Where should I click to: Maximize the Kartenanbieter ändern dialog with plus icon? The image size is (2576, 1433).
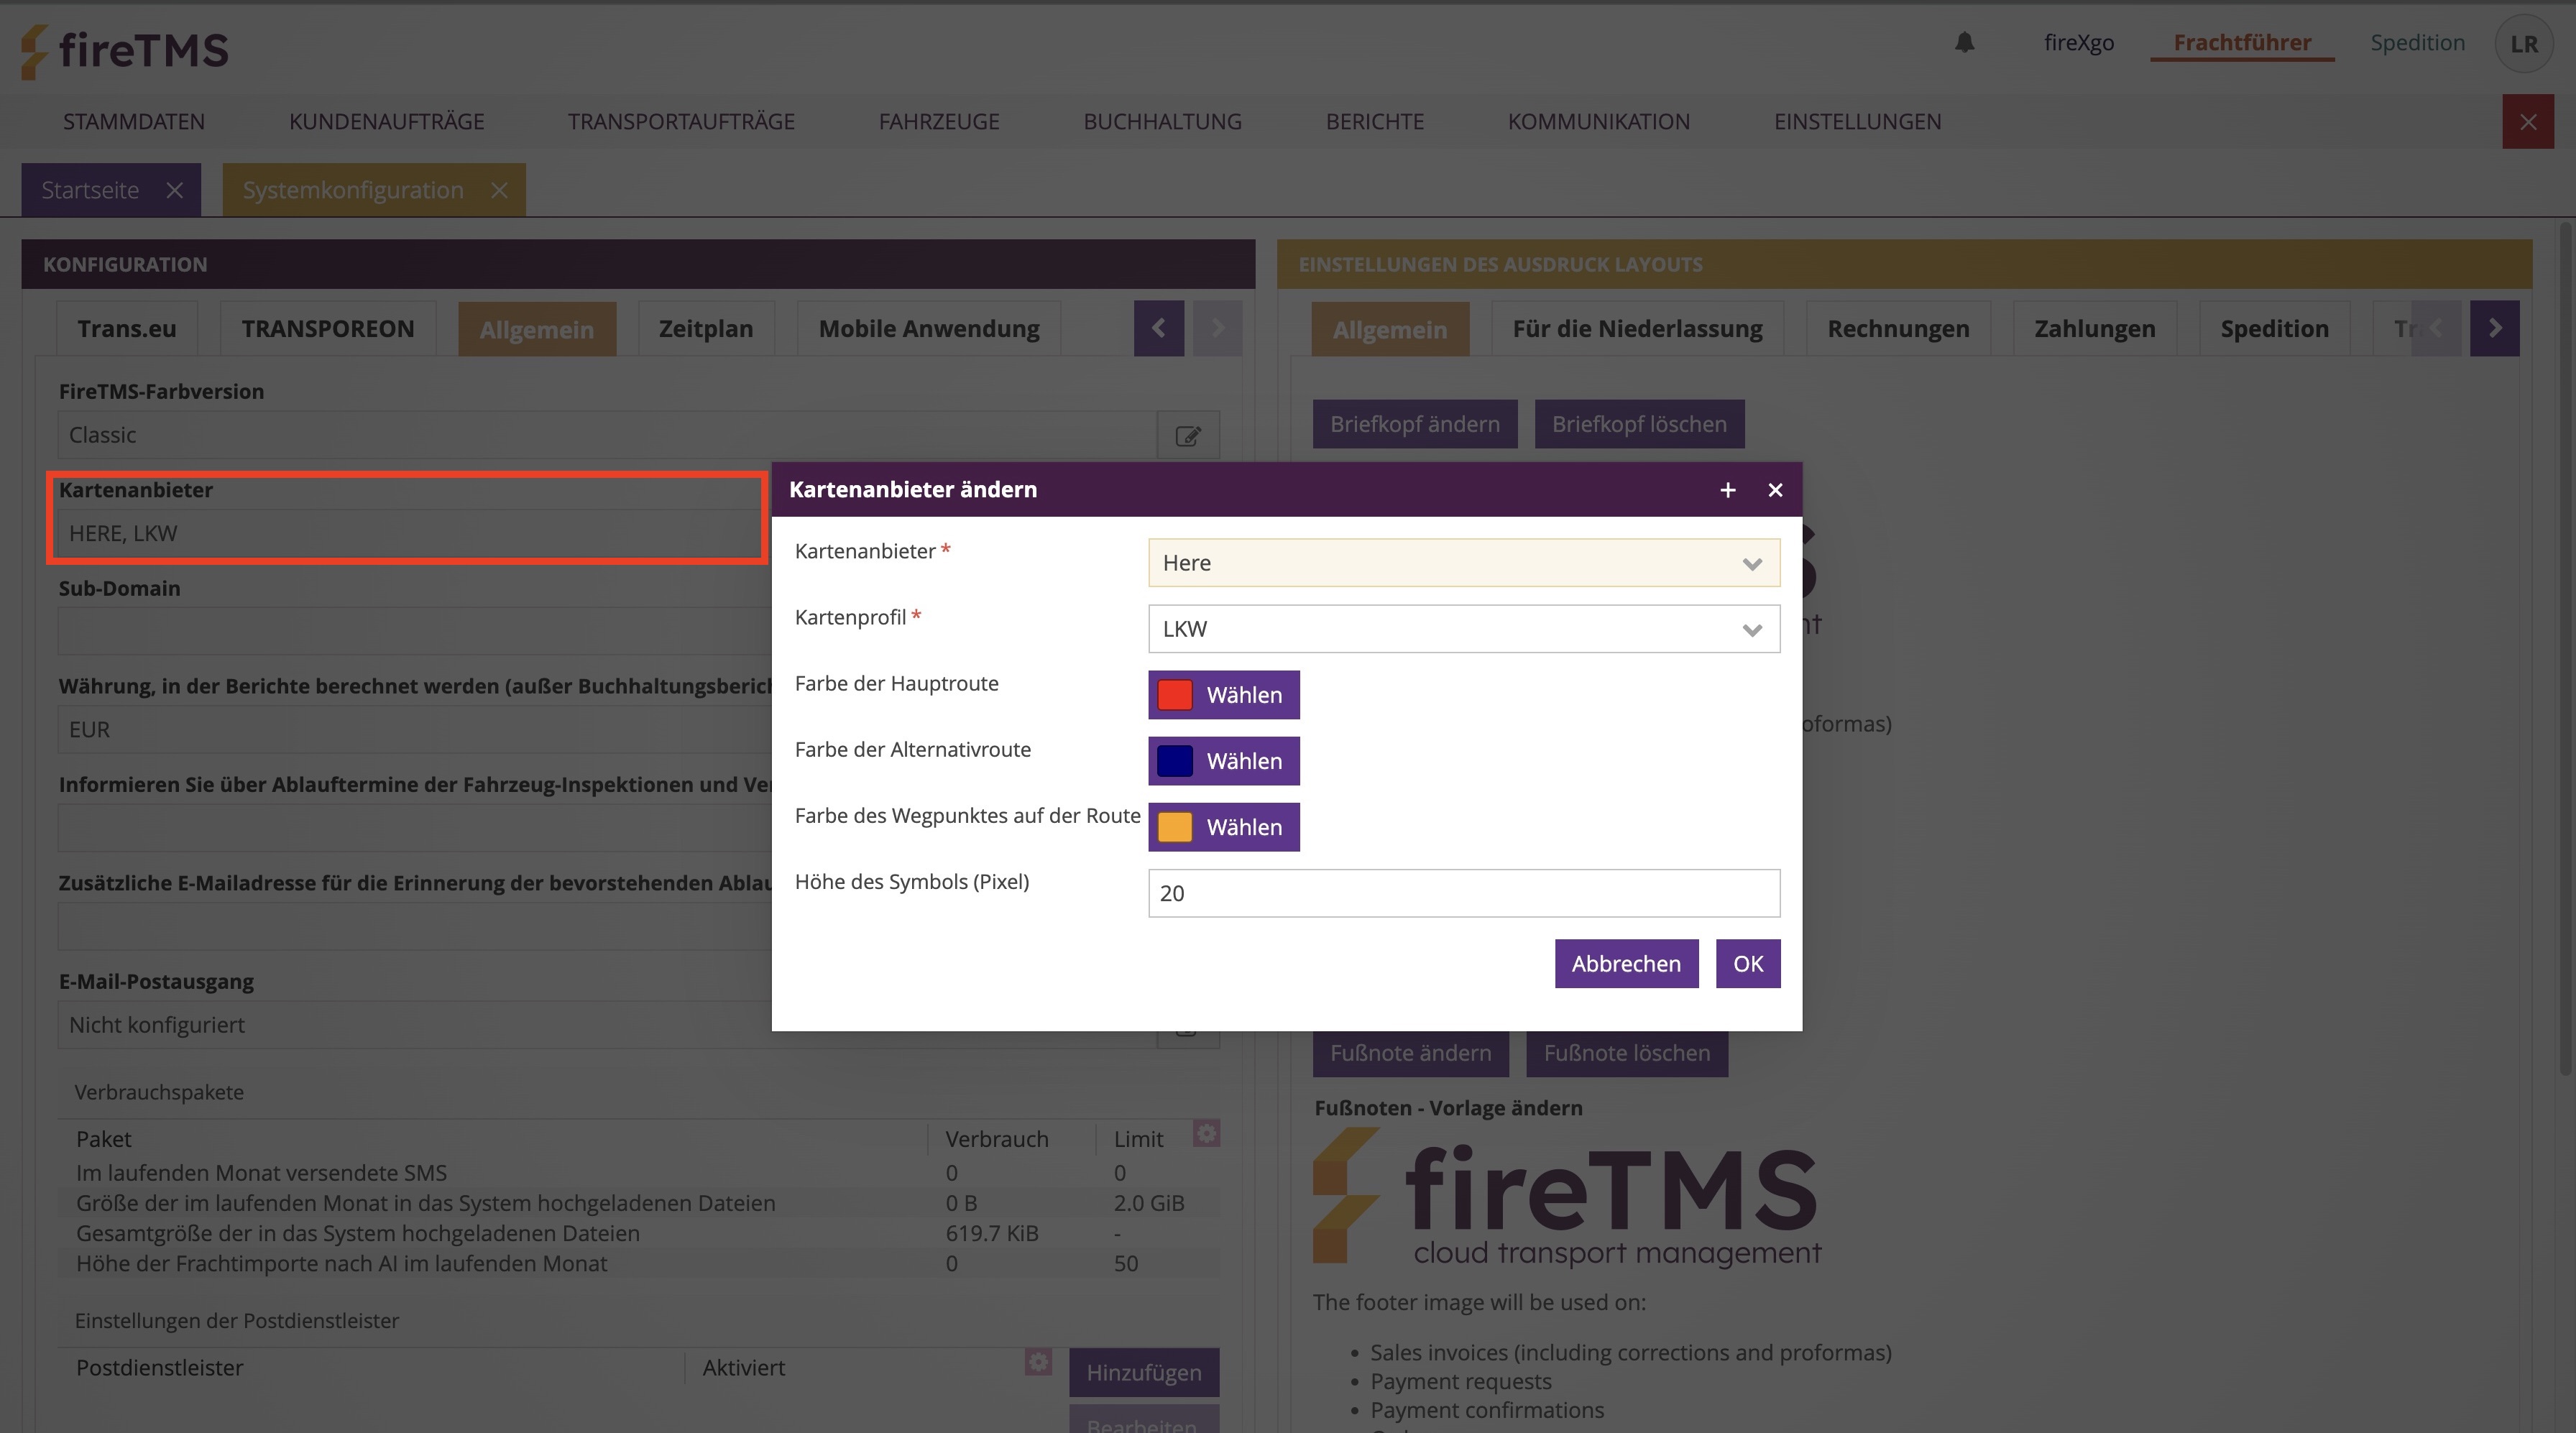(1727, 490)
